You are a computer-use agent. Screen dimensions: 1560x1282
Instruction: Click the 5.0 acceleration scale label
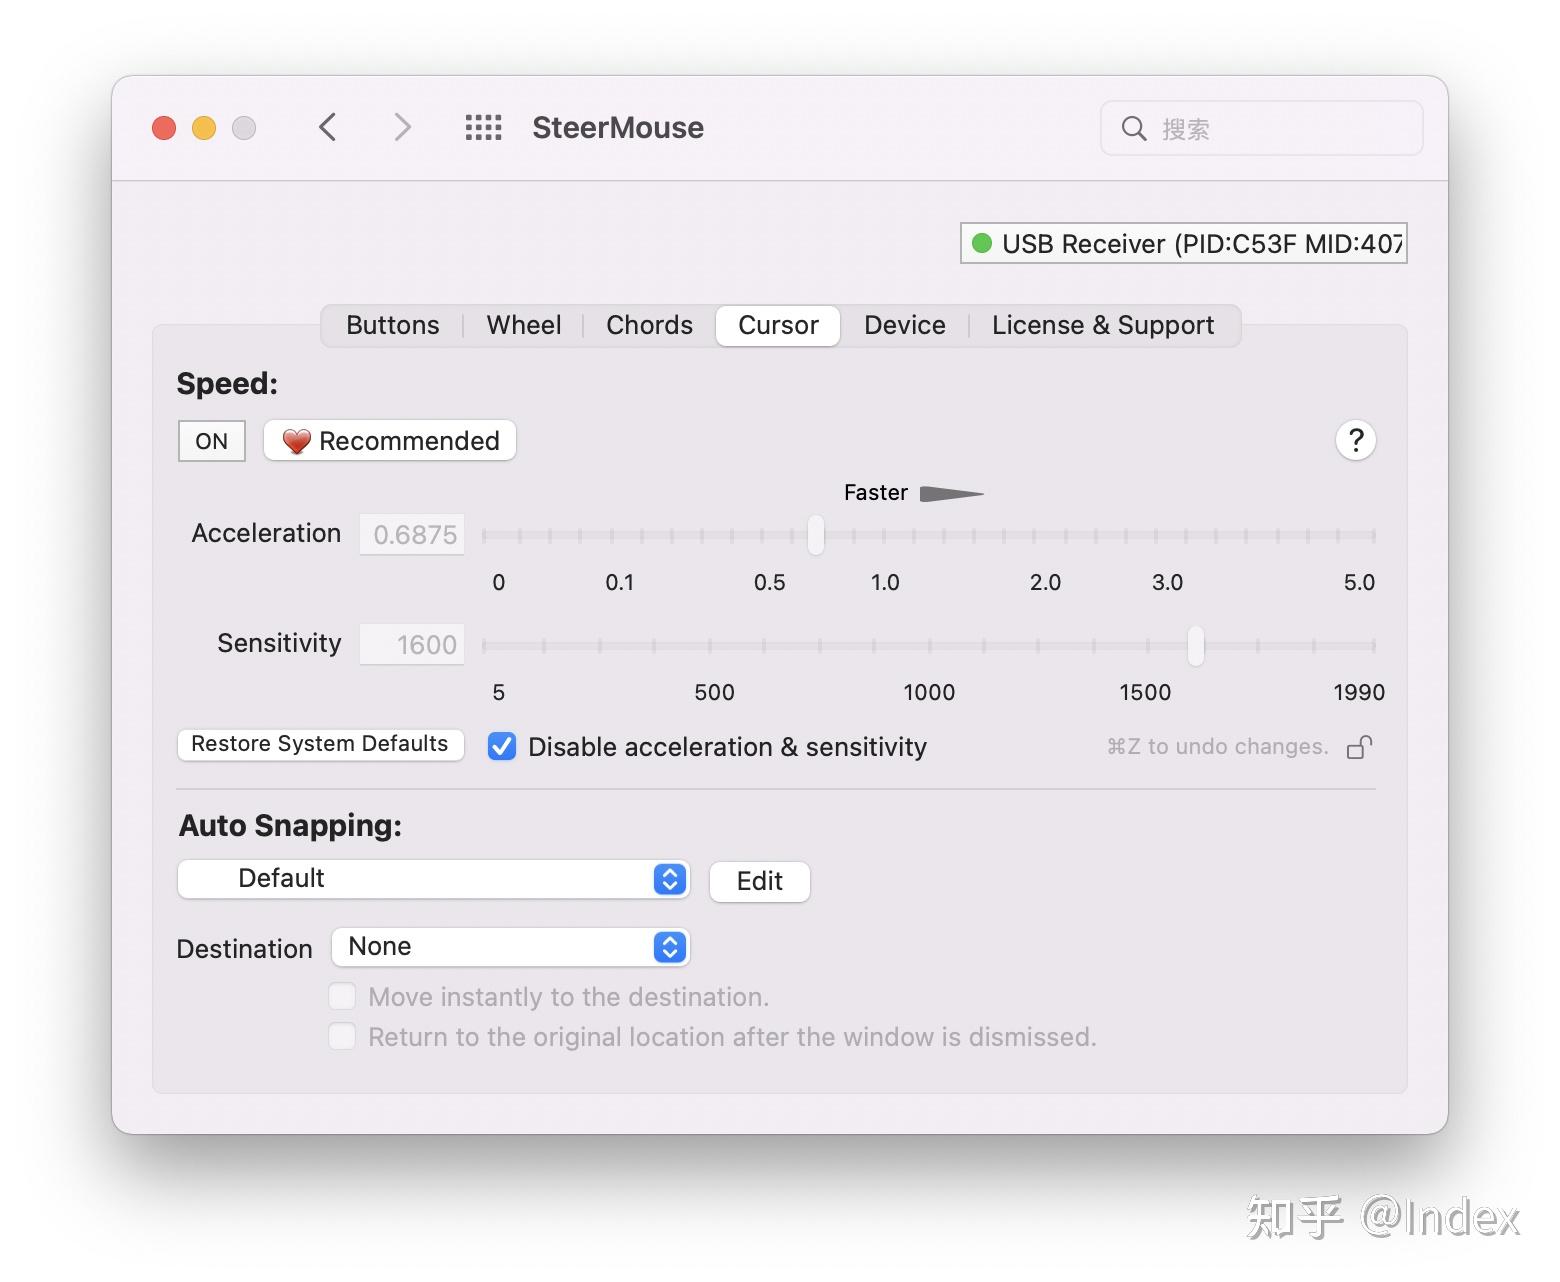point(1359,582)
